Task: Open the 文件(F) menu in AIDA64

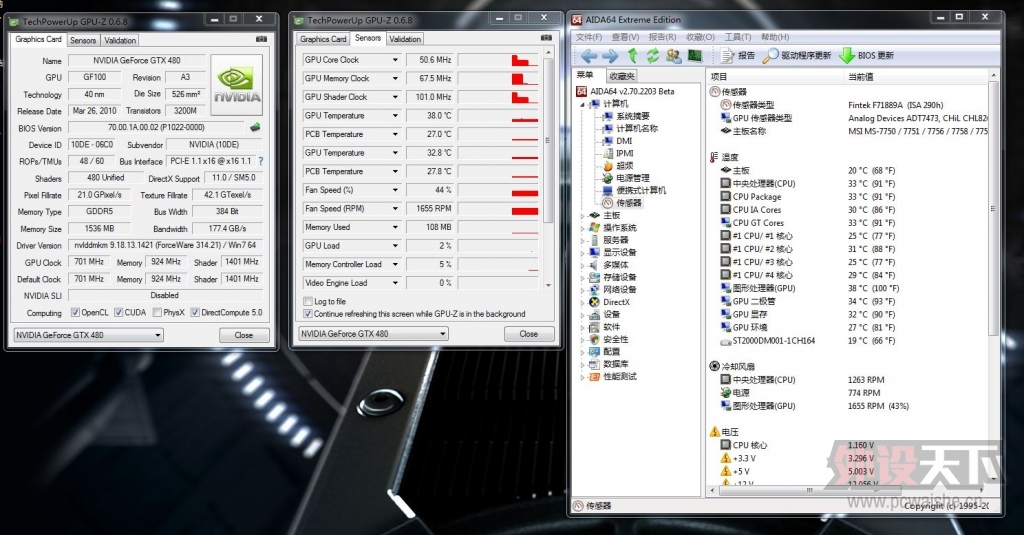Action: point(588,37)
